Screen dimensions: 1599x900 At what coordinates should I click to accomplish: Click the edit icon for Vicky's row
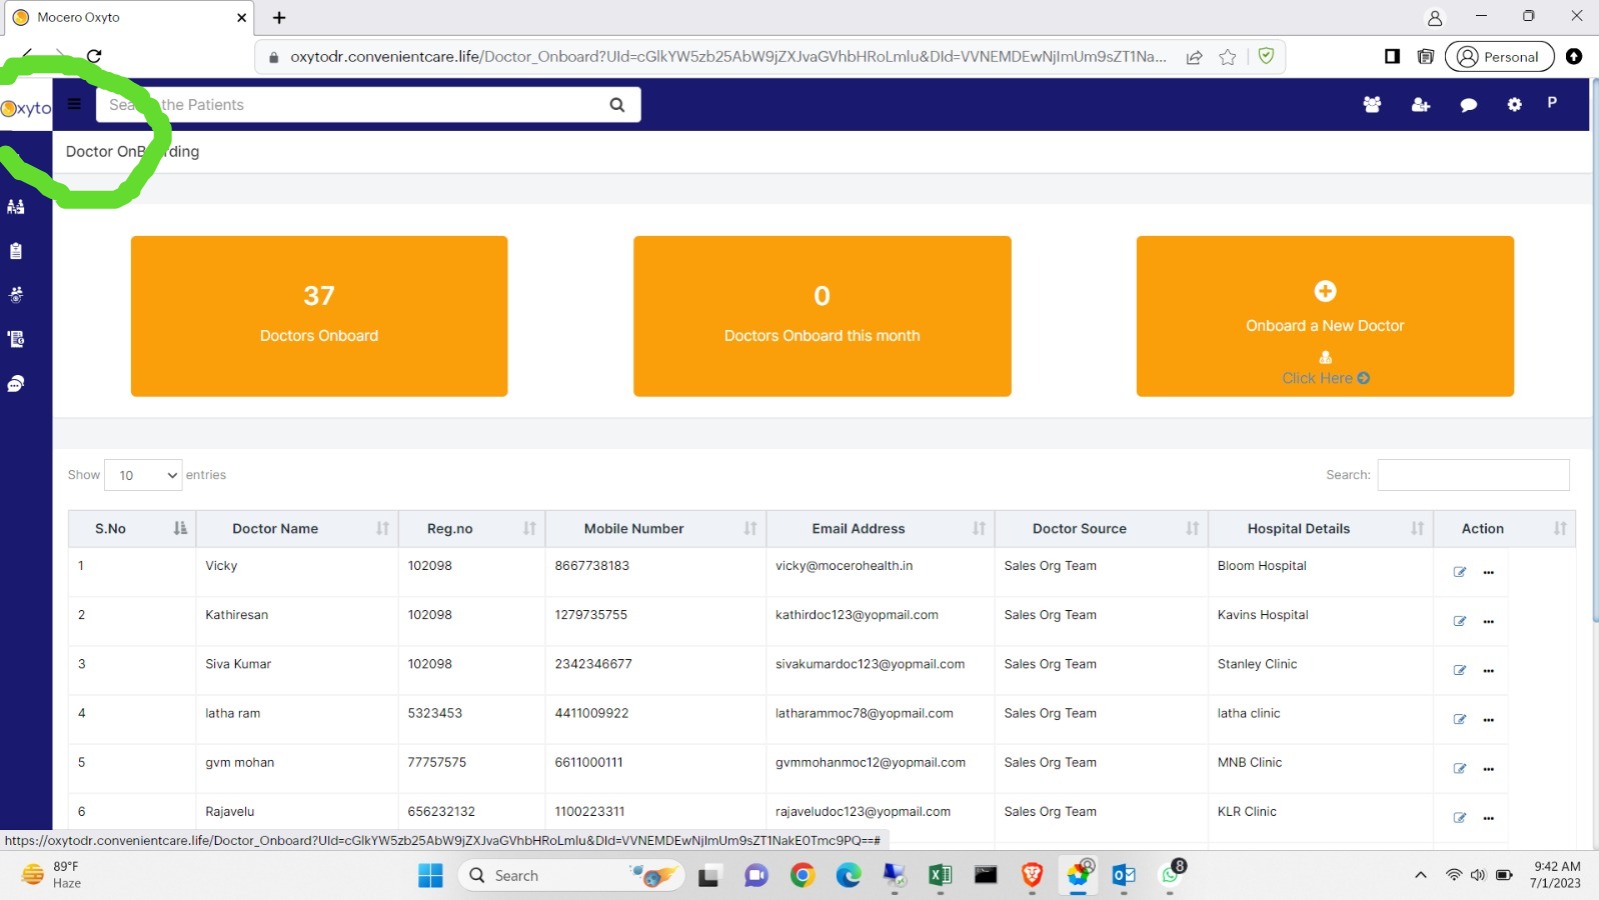pyautogui.click(x=1459, y=572)
